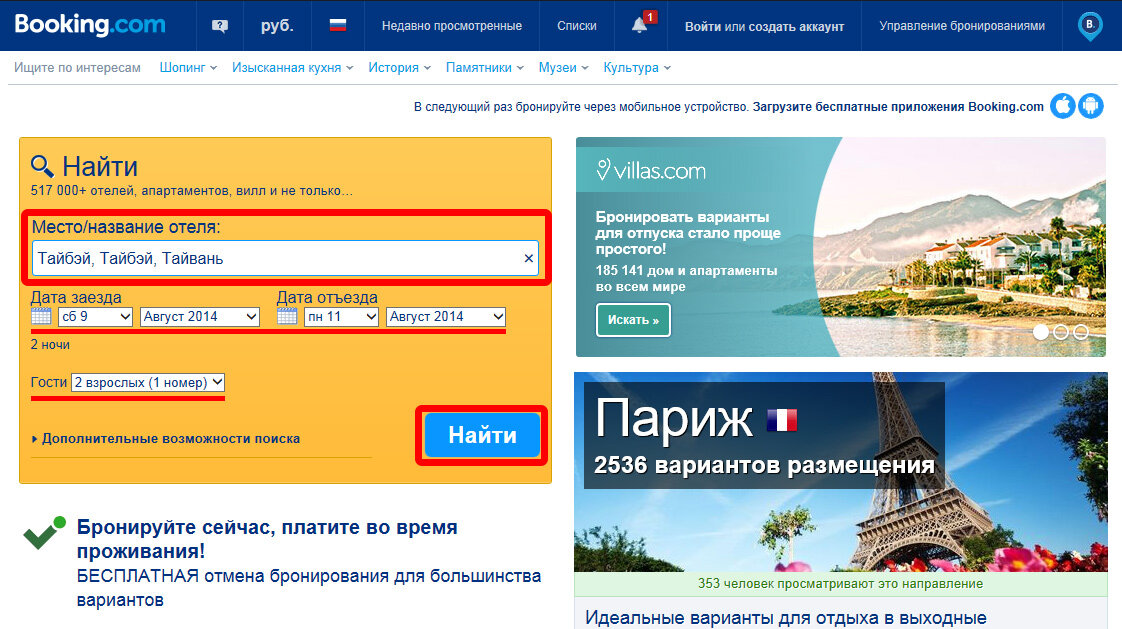
Task: Expand the История interest menu
Action: coord(400,68)
